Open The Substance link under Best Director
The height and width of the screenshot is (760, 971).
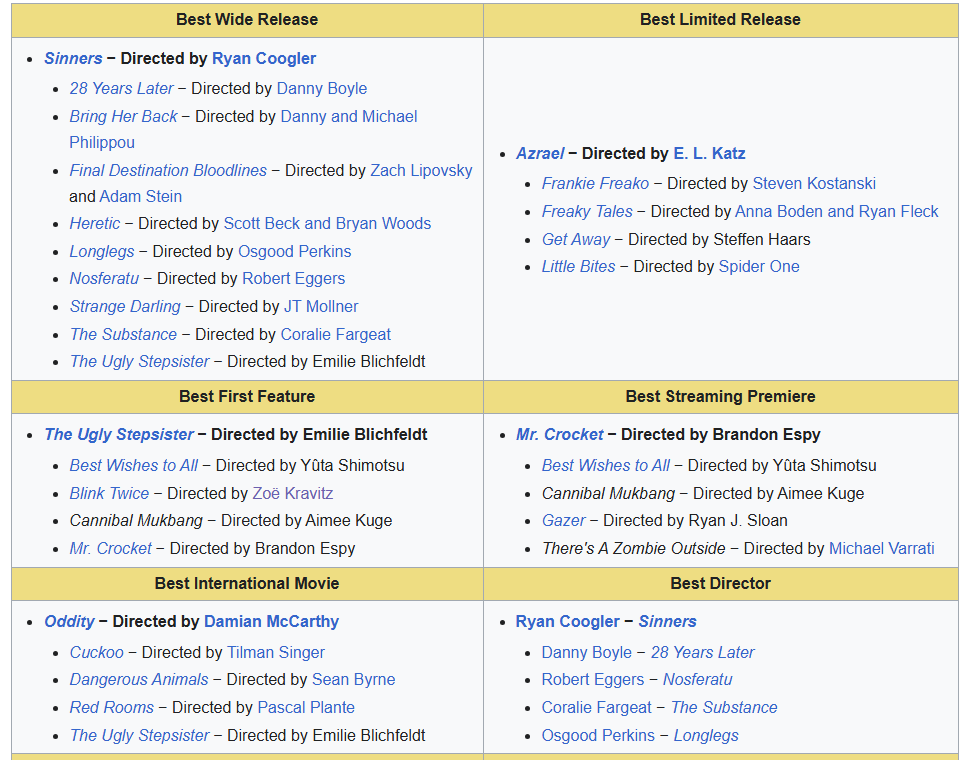point(724,708)
